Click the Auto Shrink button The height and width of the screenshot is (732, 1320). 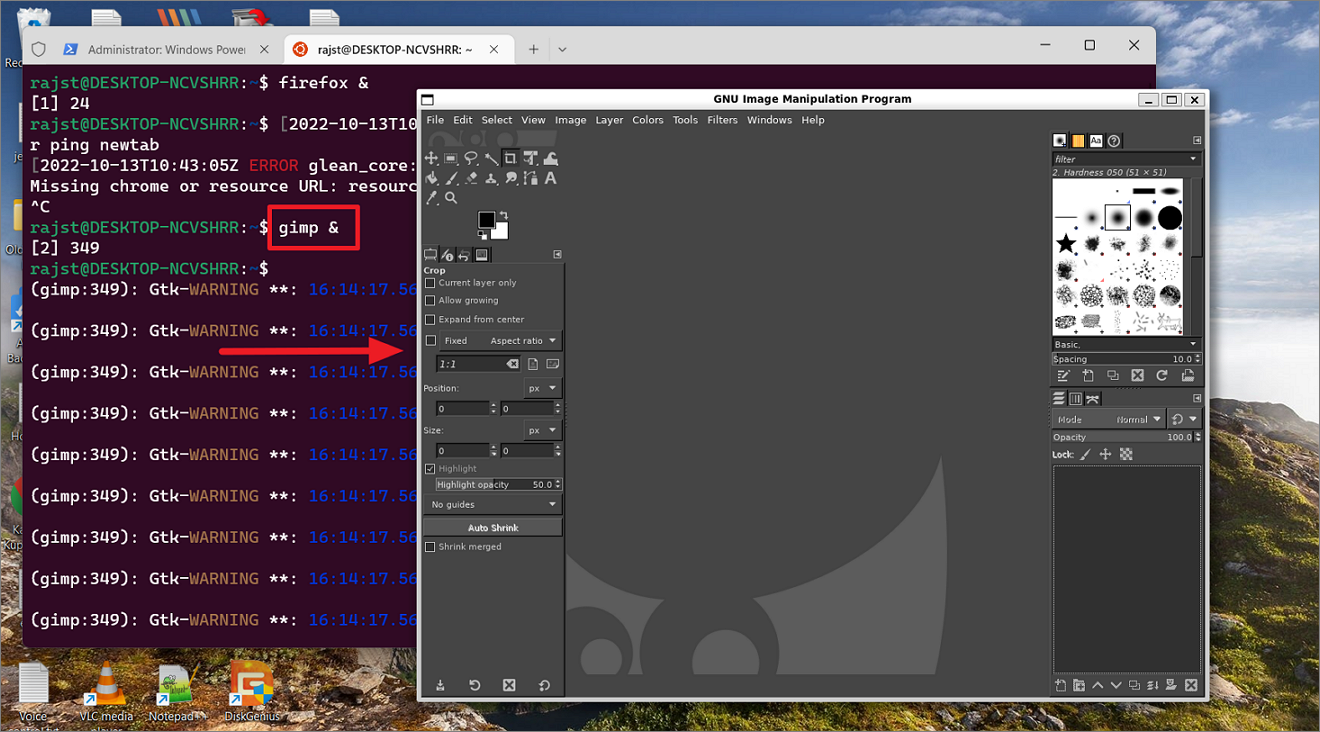point(493,528)
